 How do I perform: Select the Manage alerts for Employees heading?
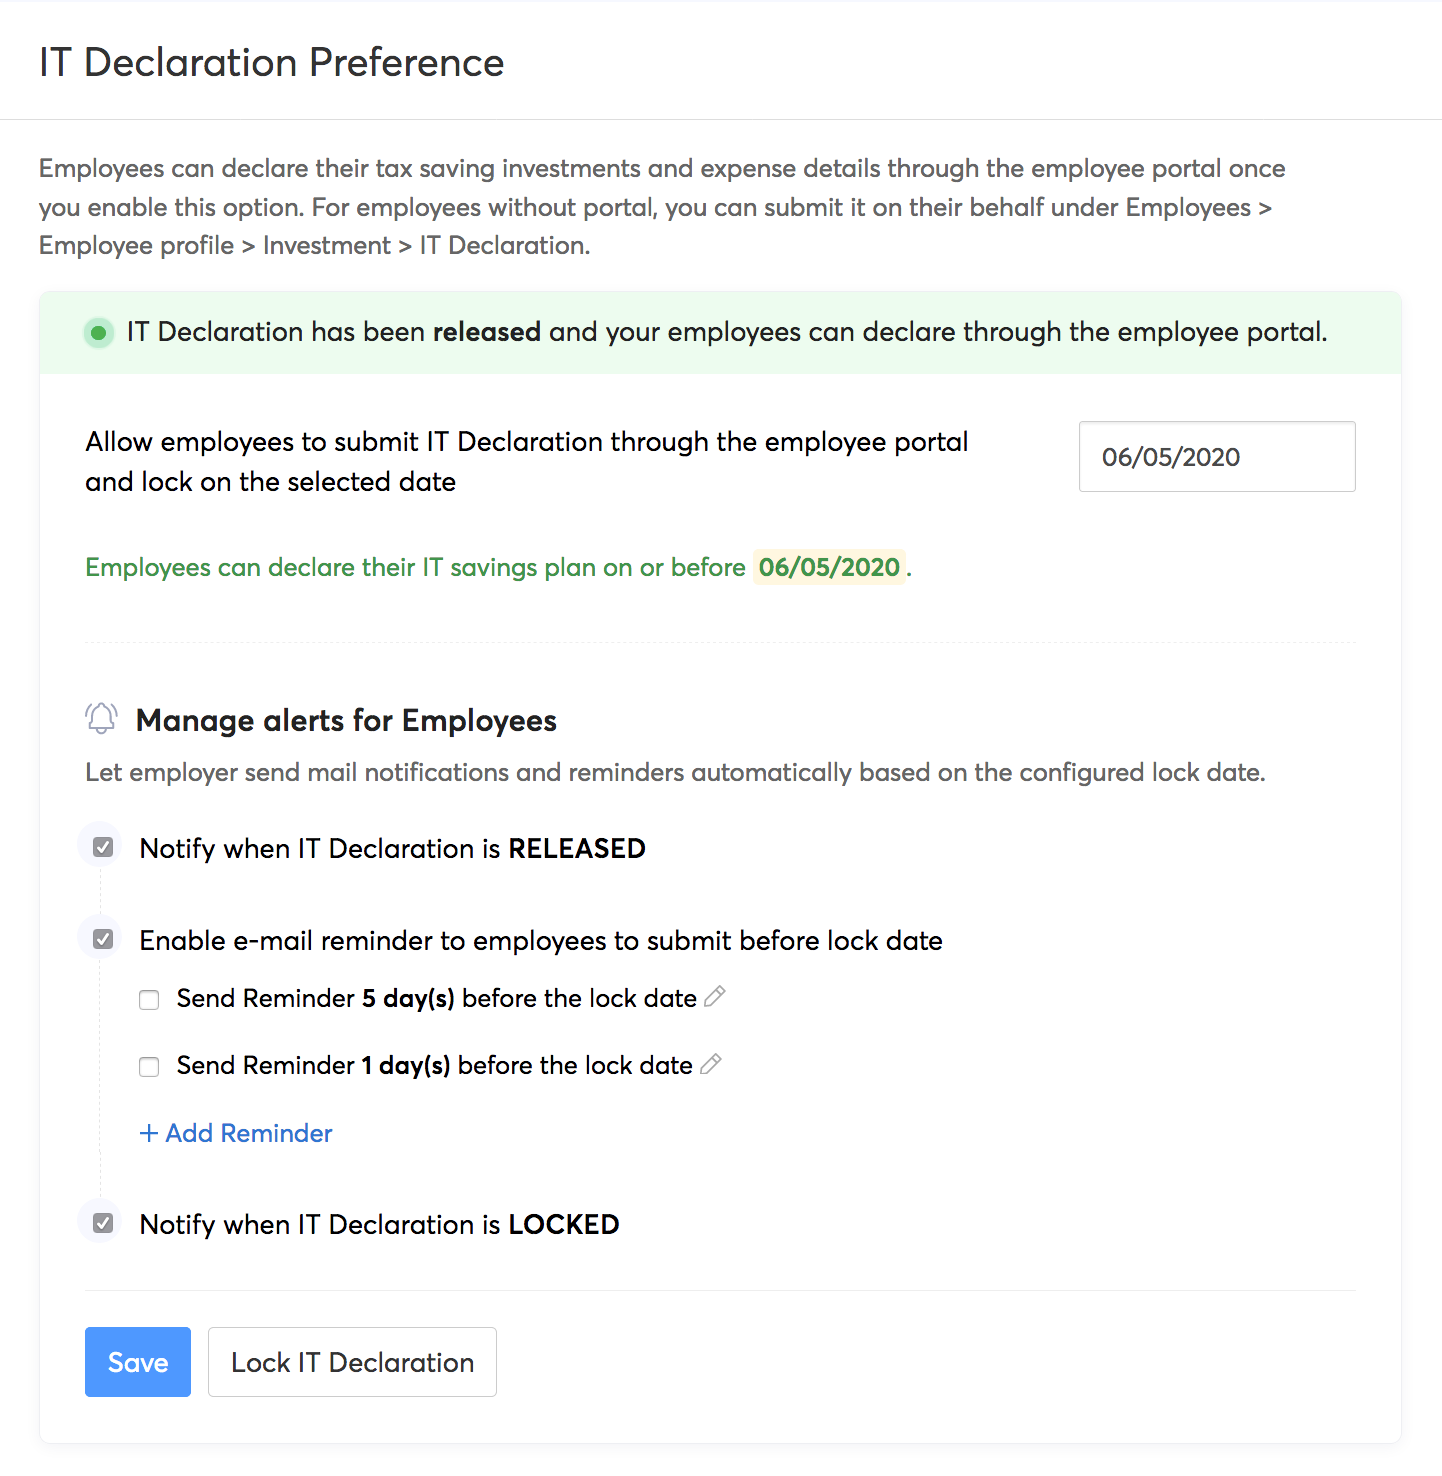346,720
